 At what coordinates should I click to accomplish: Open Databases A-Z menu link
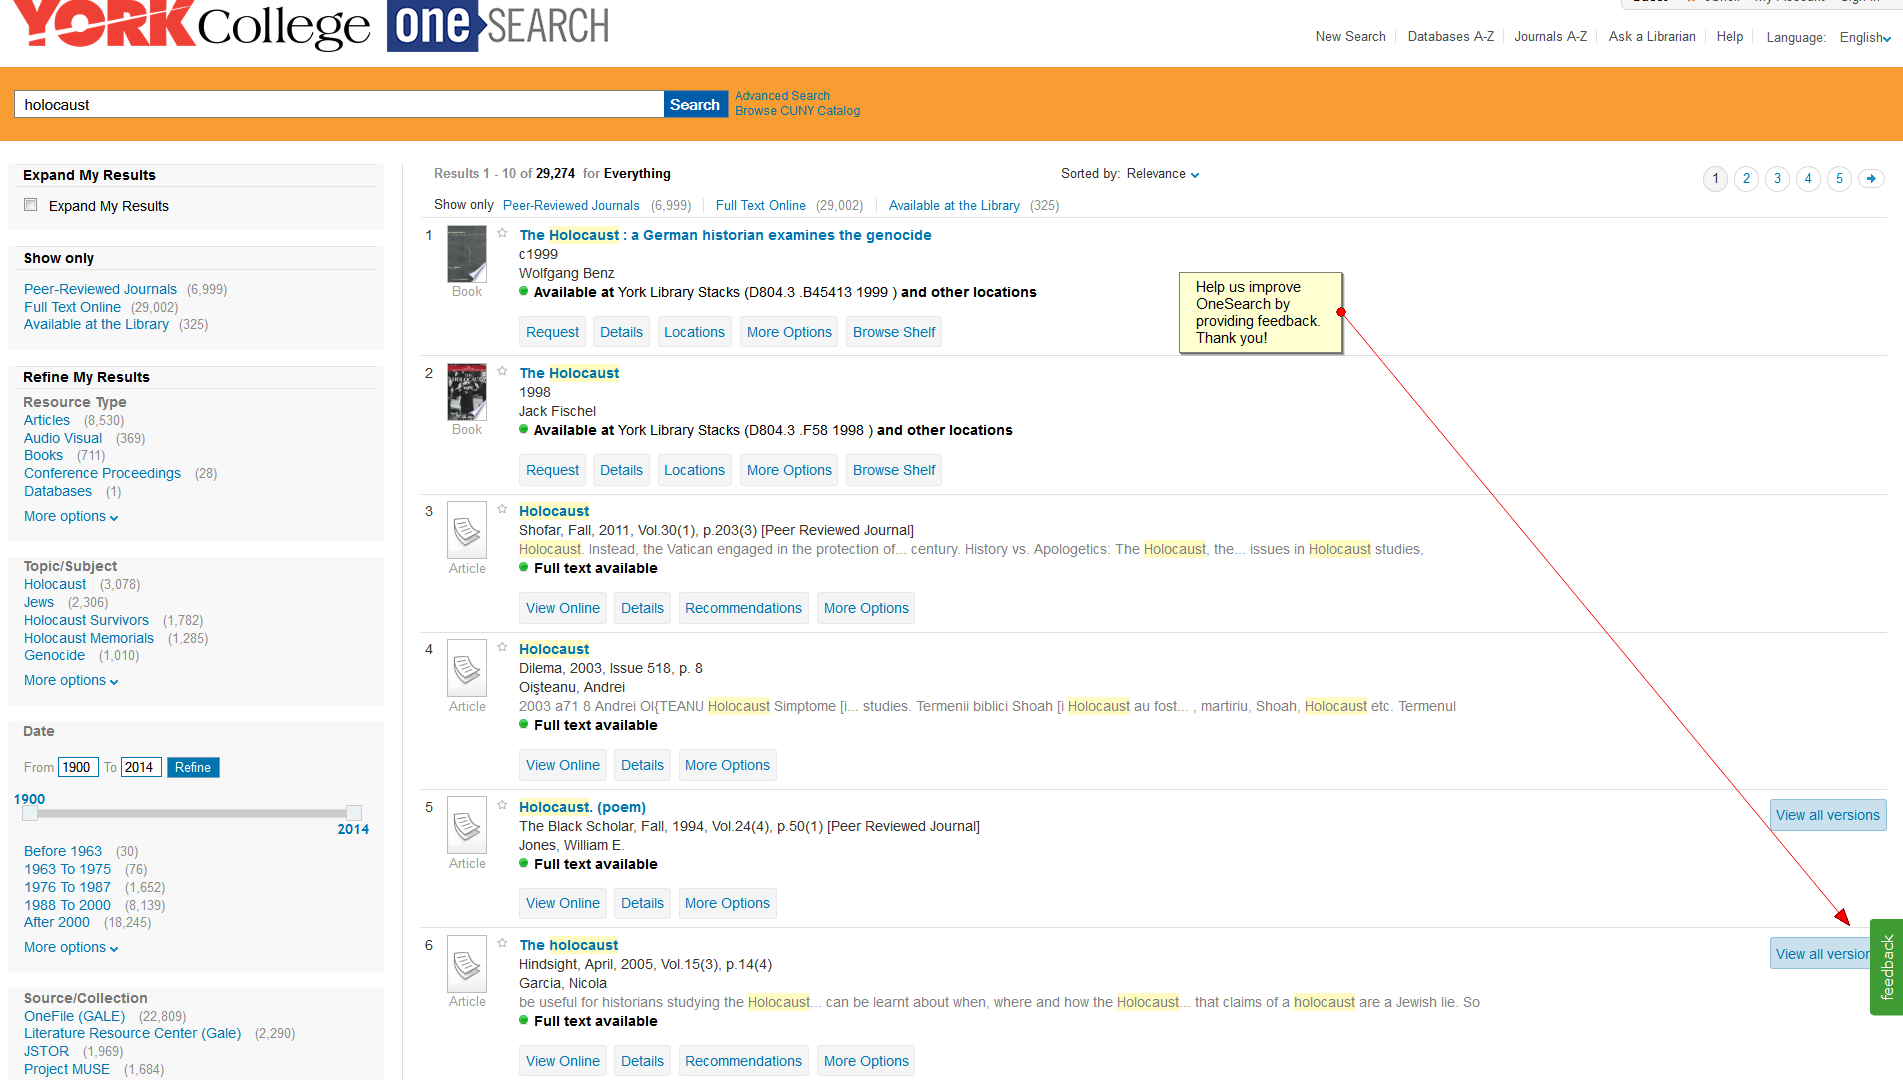(x=1450, y=37)
